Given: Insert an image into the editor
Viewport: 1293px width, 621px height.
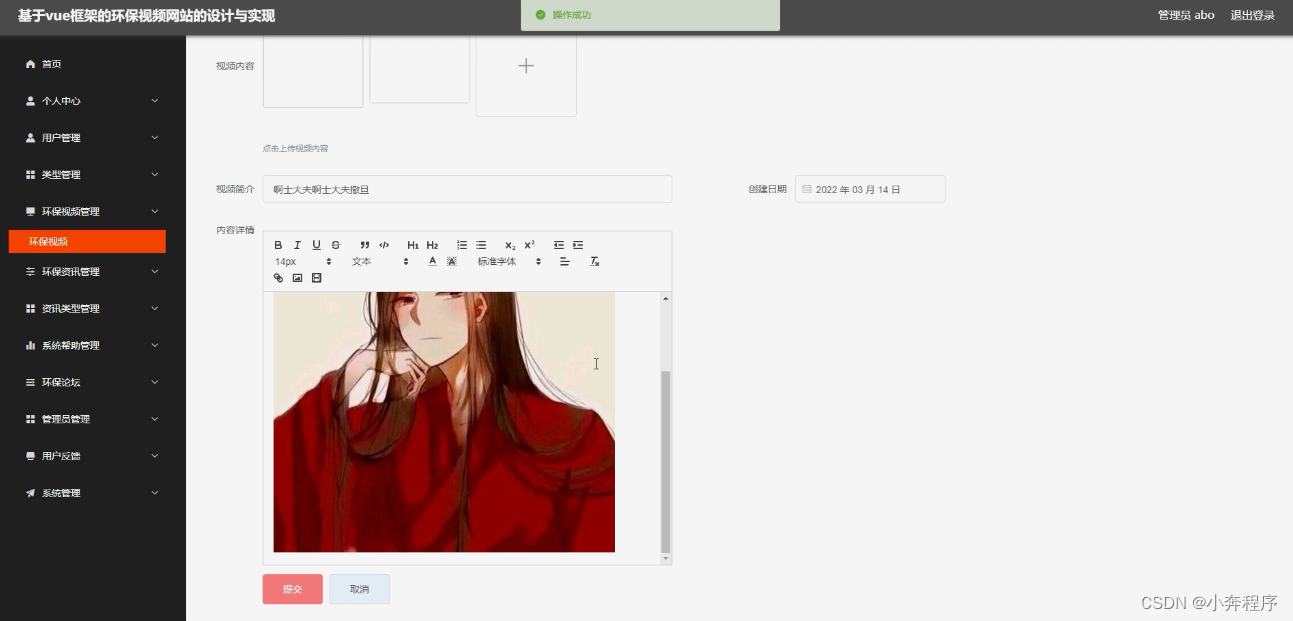Looking at the screenshot, I should pos(297,278).
